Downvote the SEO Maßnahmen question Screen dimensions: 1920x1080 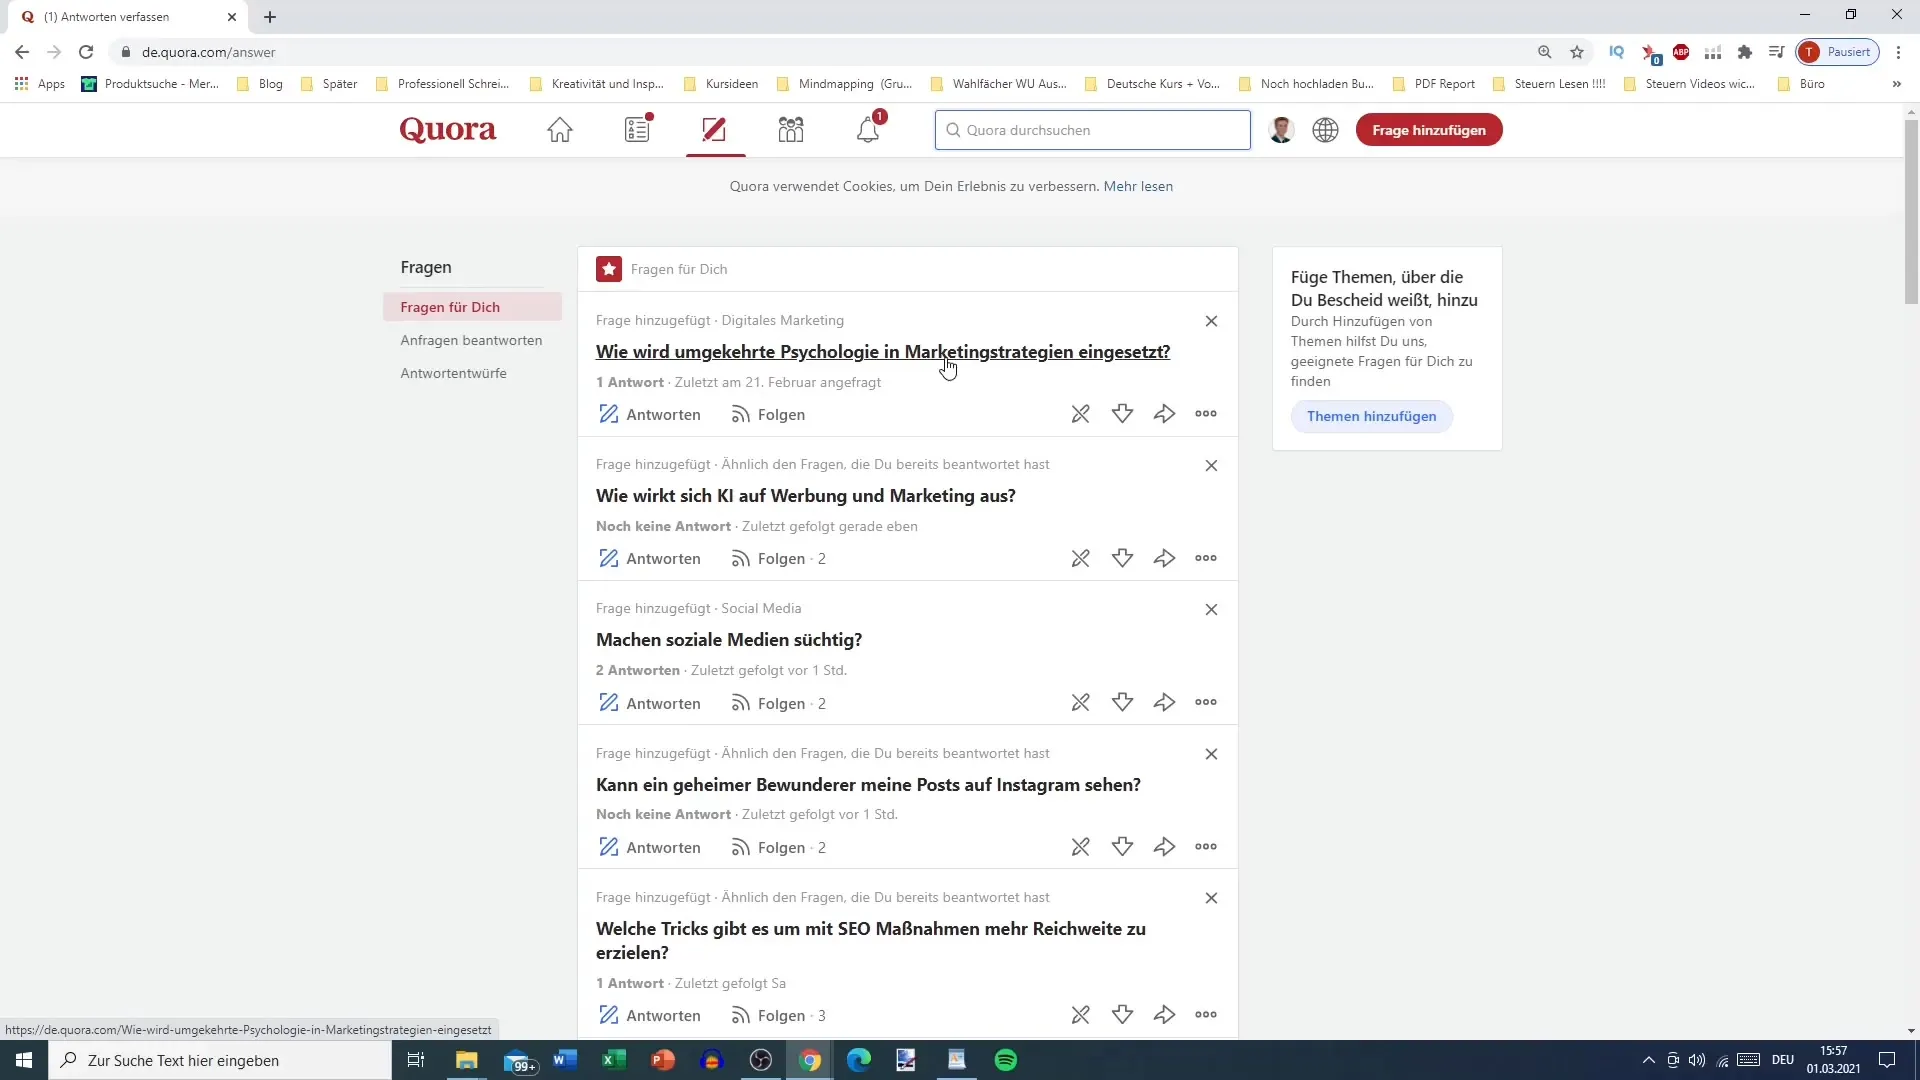[x=1123, y=1015]
